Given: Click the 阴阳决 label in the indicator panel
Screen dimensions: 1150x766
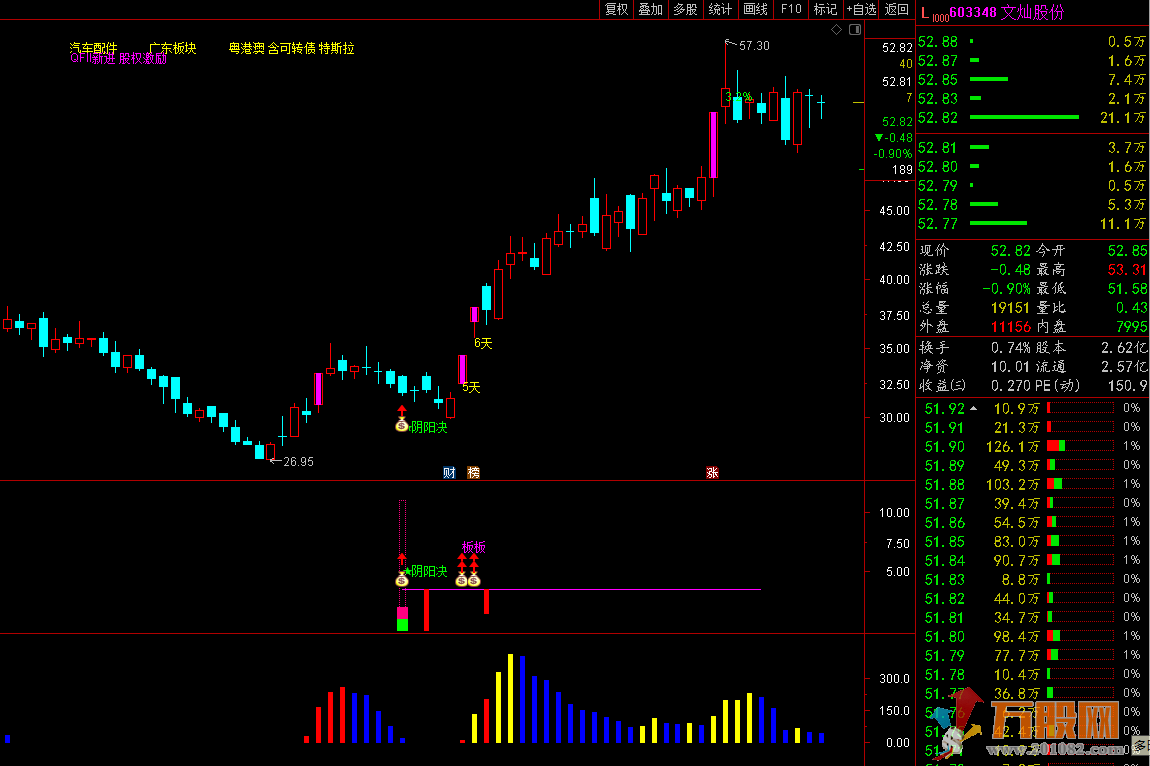Looking at the screenshot, I should [429, 571].
